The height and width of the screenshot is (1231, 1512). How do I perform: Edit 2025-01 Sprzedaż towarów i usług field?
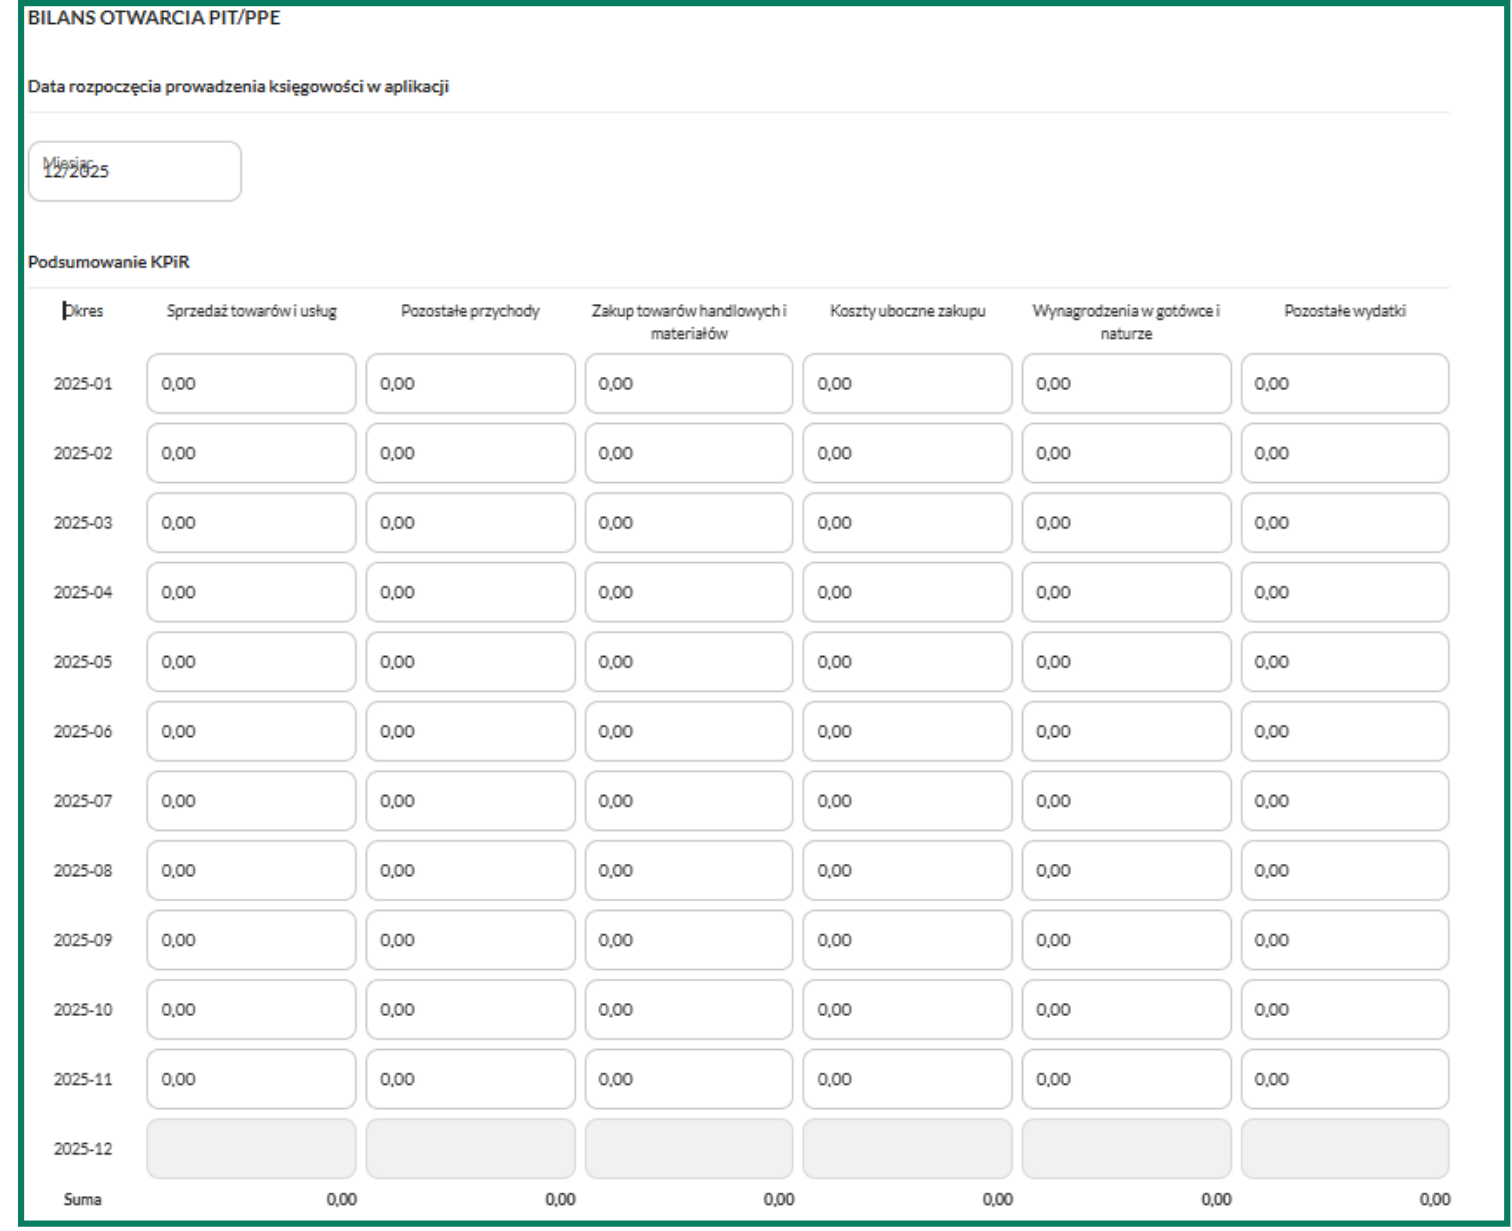click(251, 383)
